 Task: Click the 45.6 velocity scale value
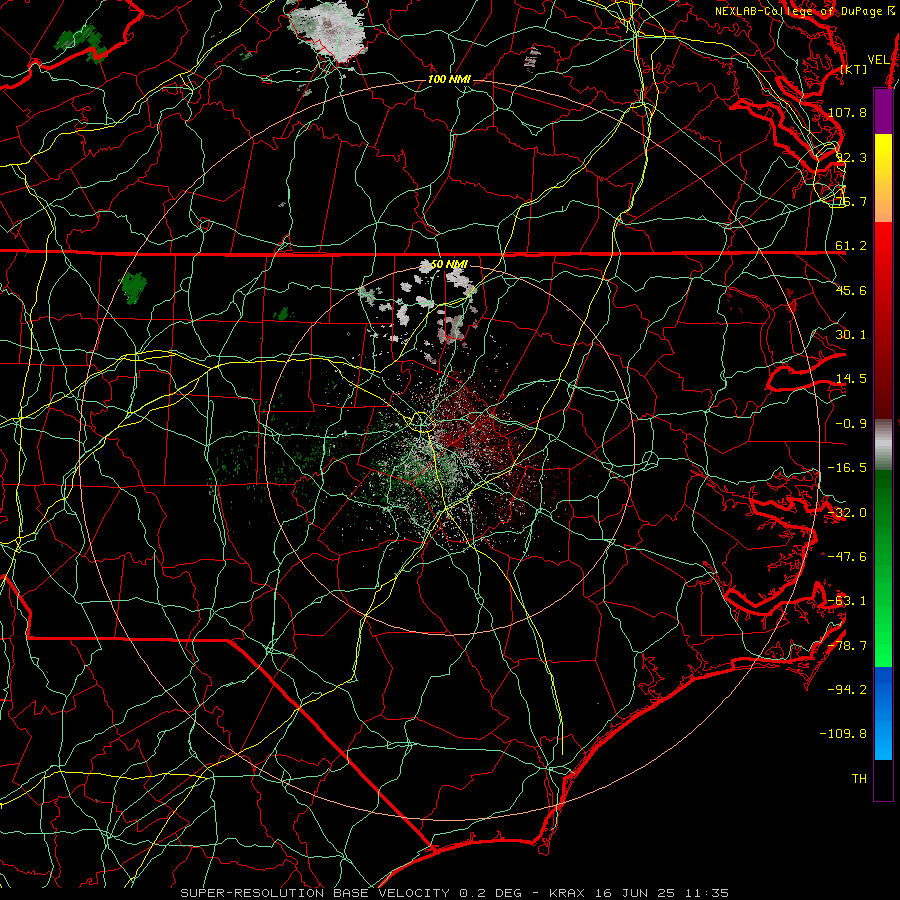(851, 290)
